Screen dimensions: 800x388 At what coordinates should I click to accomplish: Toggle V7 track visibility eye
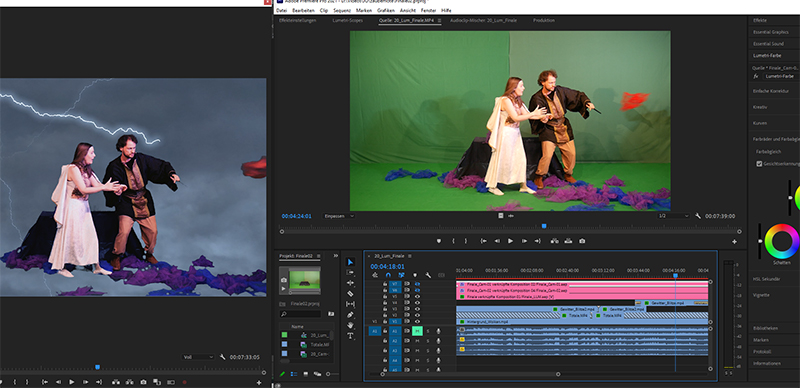(x=417, y=283)
